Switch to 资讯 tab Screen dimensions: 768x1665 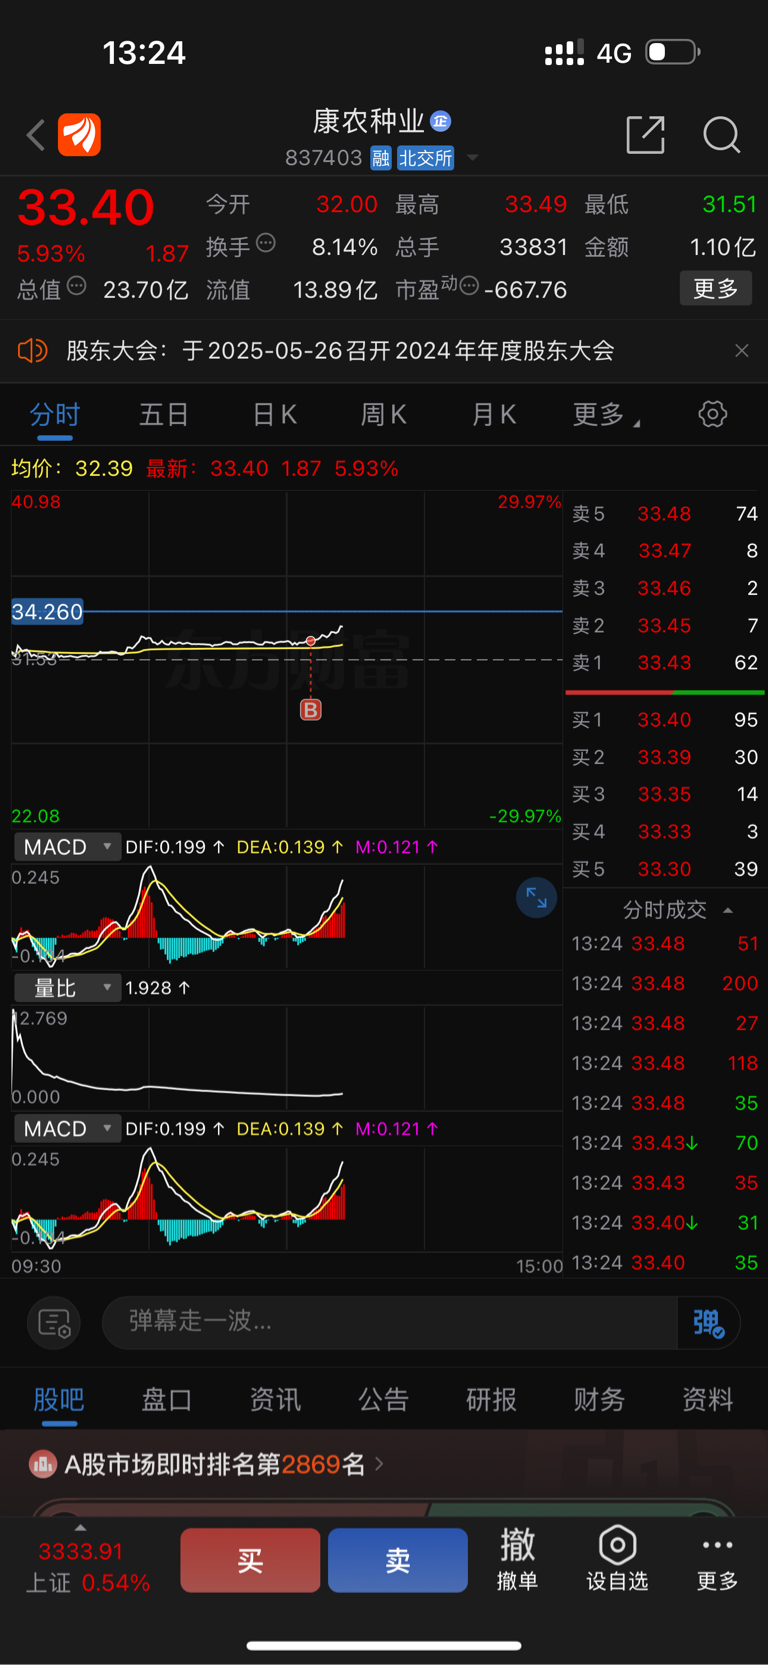point(275,1399)
